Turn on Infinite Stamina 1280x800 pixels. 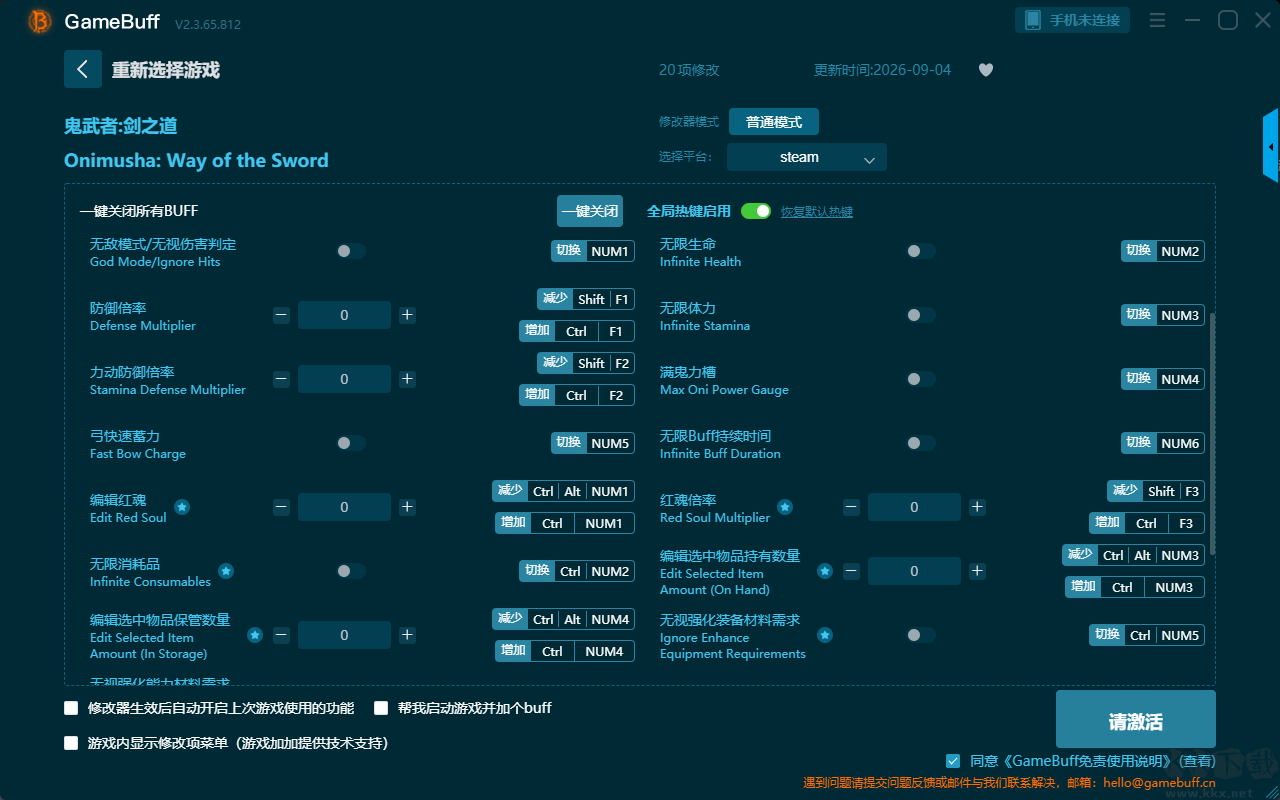pos(921,315)
